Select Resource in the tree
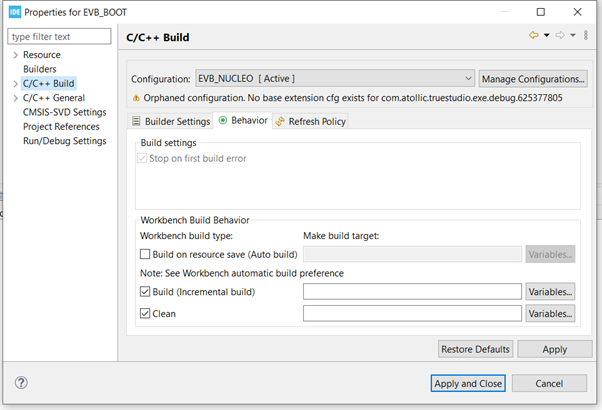The width and height of the screenshot is (602, 410). pos(41,55)
